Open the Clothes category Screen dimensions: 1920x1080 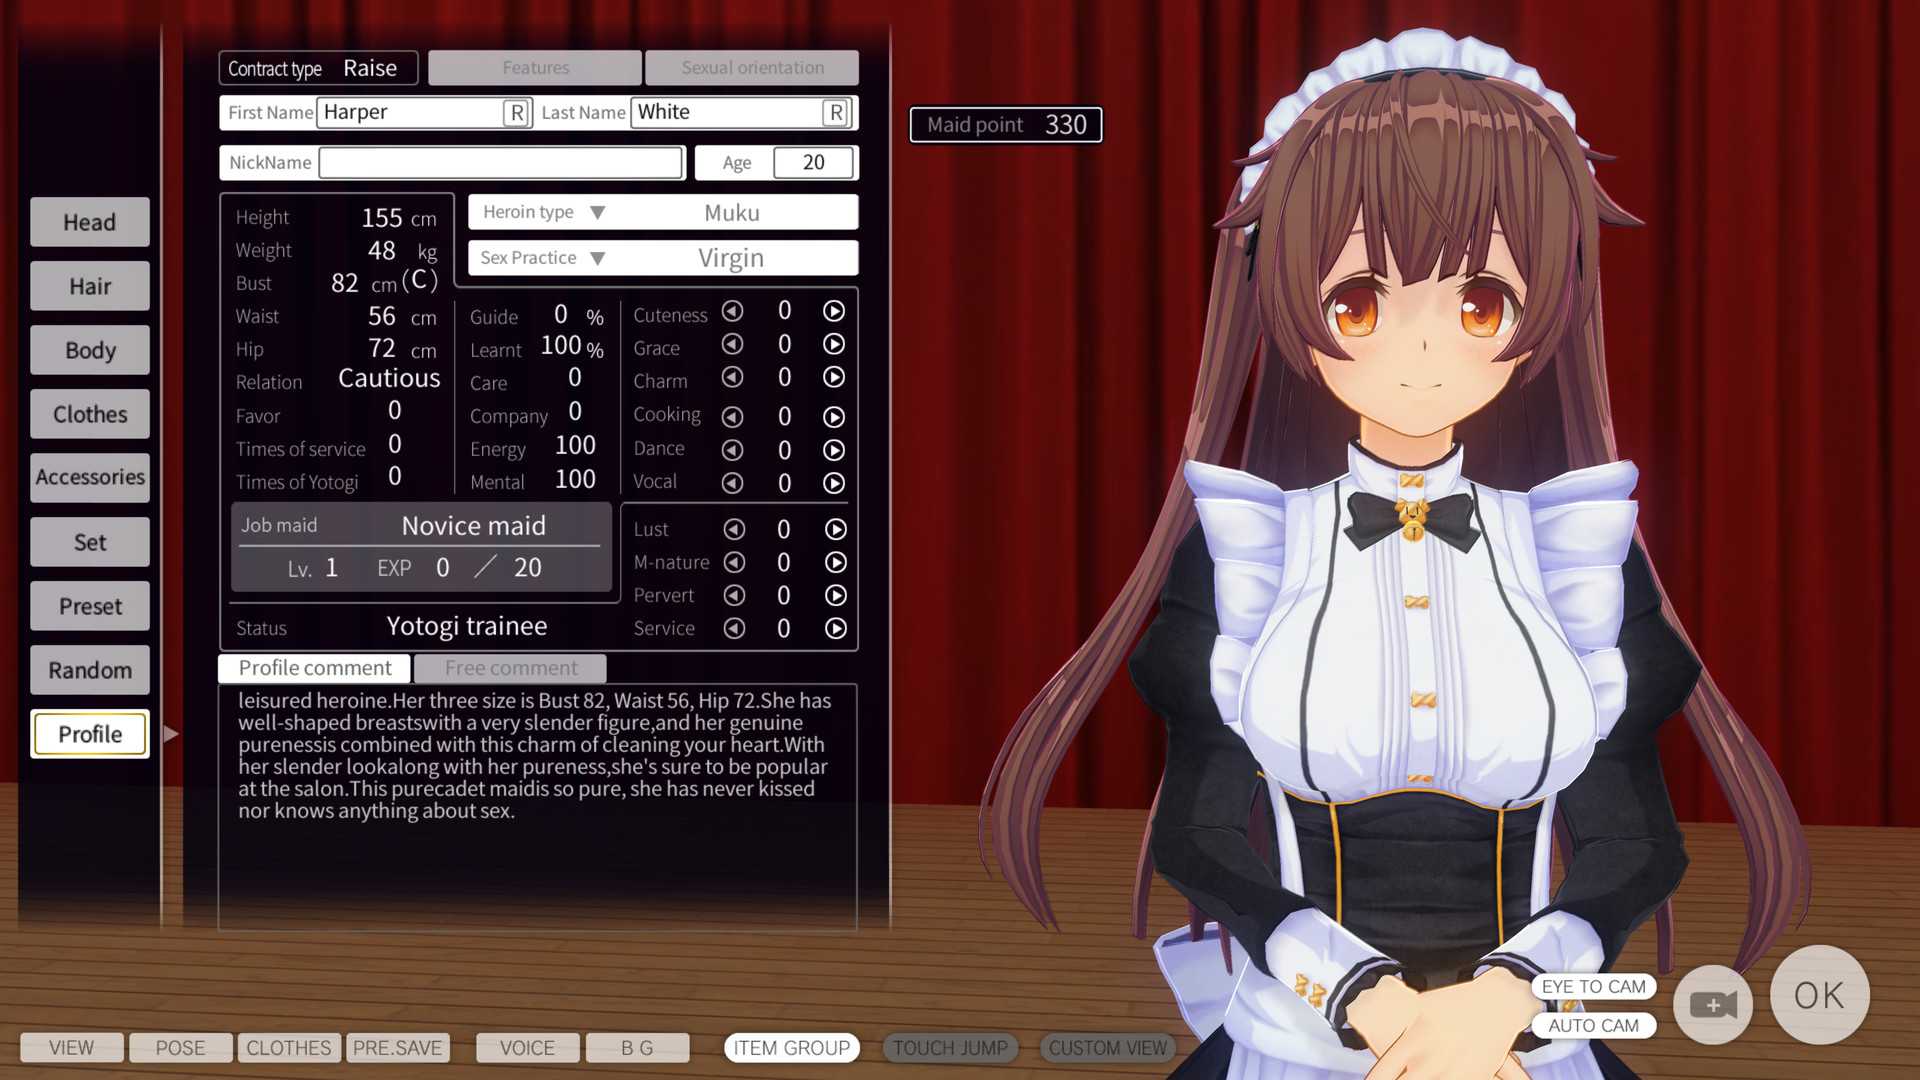pos(90,414)
